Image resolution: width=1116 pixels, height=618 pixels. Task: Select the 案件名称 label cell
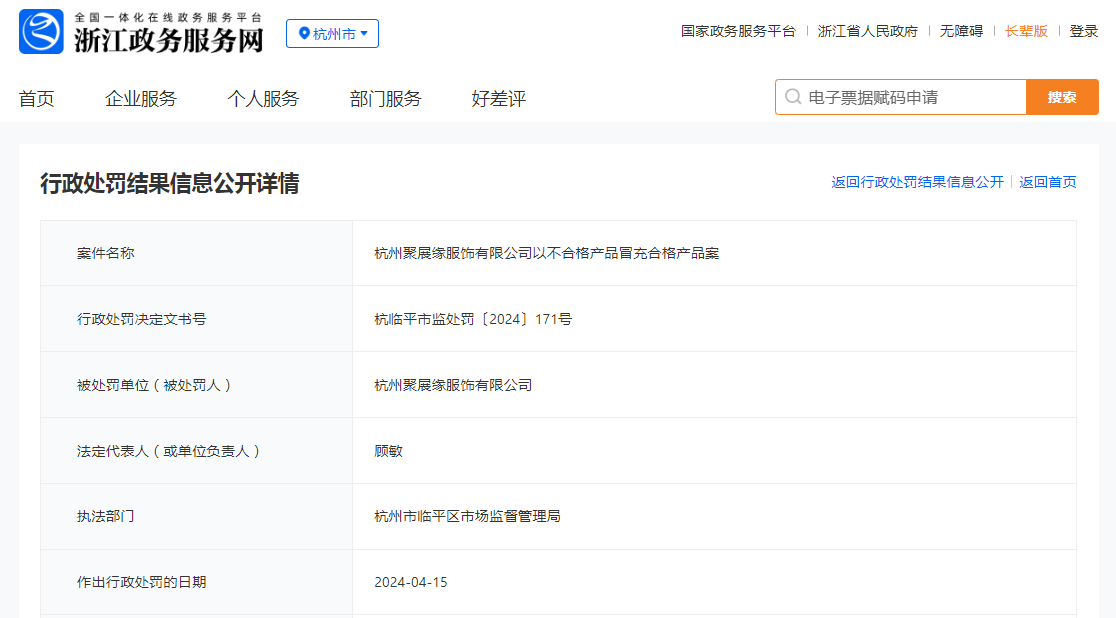(196, 253)
